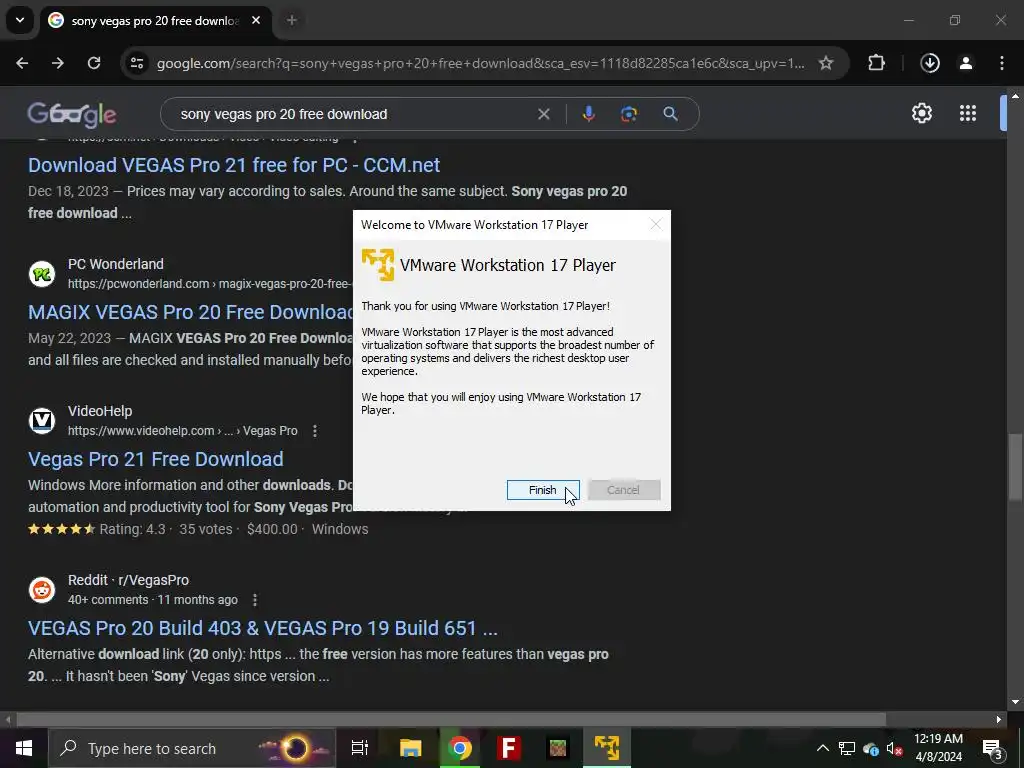Viewport: 1024px width, 768px height.
Task: Open Download VEGAS Pro 21 free CCM.net result
Action: tap(234, 165)
